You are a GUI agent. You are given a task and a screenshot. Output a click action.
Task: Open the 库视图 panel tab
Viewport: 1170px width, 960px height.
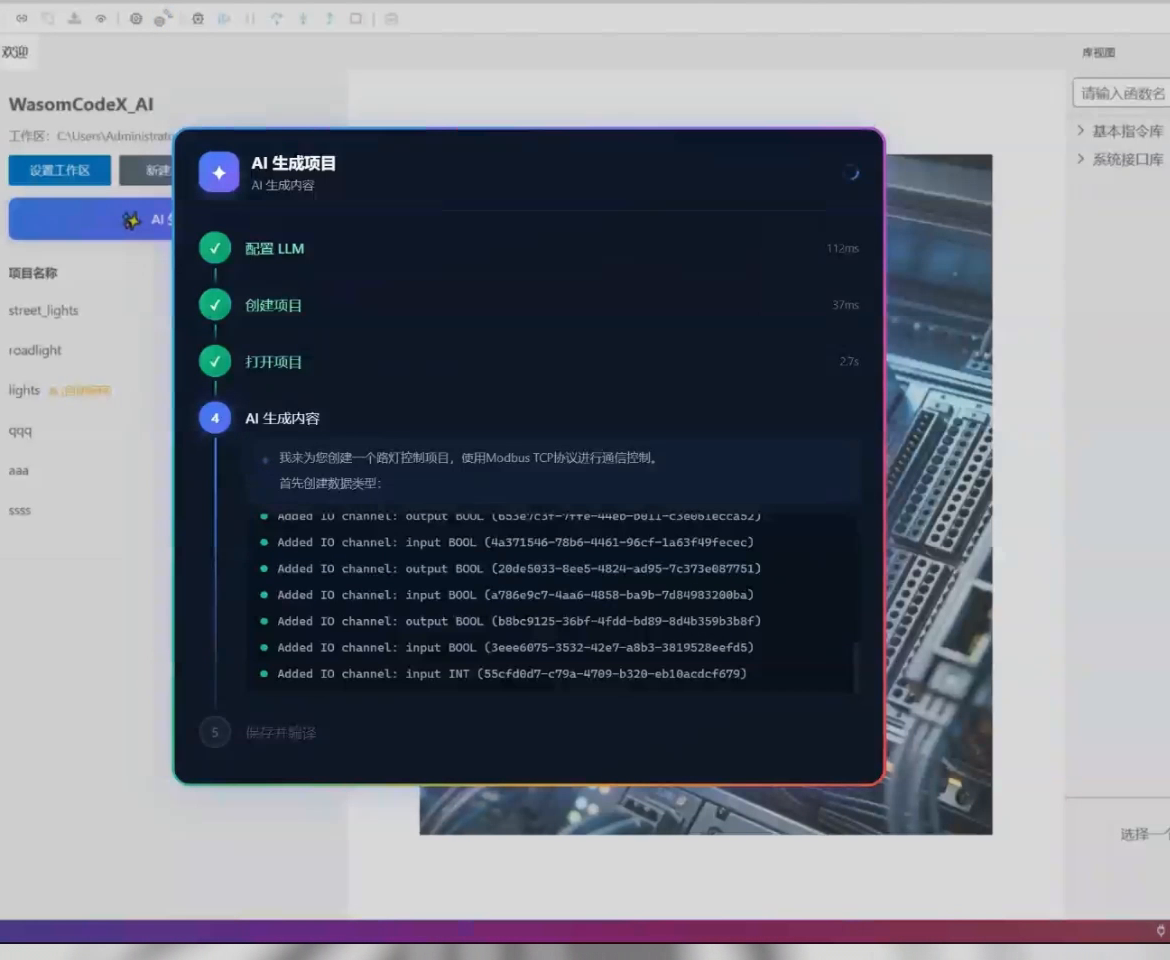click(1098, 52)
